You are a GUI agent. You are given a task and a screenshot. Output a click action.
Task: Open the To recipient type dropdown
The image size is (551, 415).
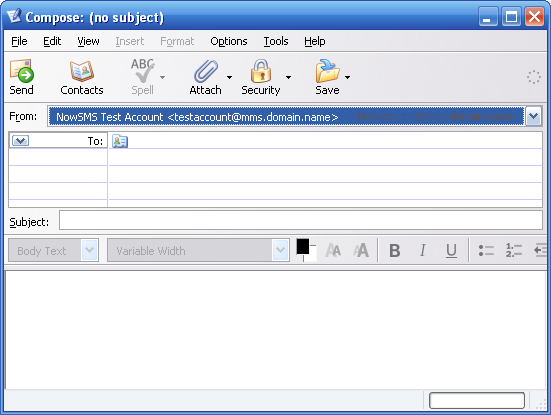pos(20,141)
